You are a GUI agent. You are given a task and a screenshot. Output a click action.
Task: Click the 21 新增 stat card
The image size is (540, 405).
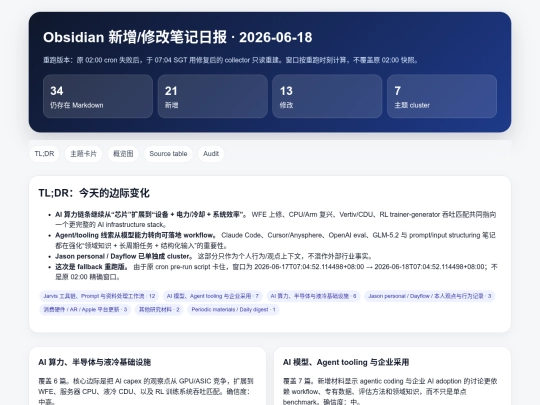[212, 96]
